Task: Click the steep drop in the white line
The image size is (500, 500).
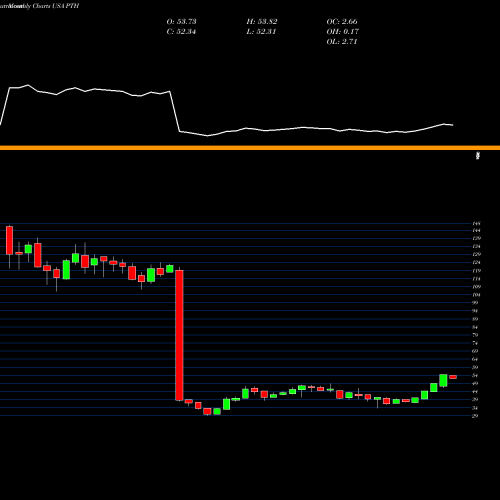Action: point(175,111)
